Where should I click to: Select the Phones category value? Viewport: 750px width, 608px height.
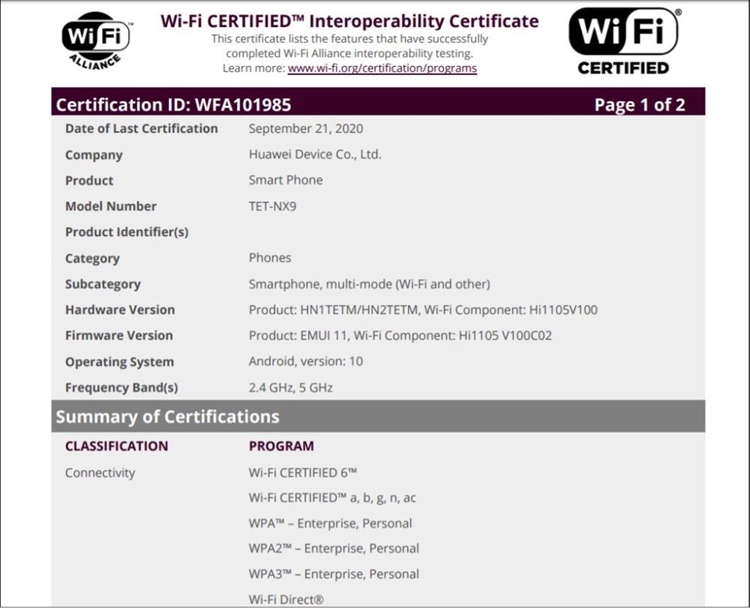270,258
